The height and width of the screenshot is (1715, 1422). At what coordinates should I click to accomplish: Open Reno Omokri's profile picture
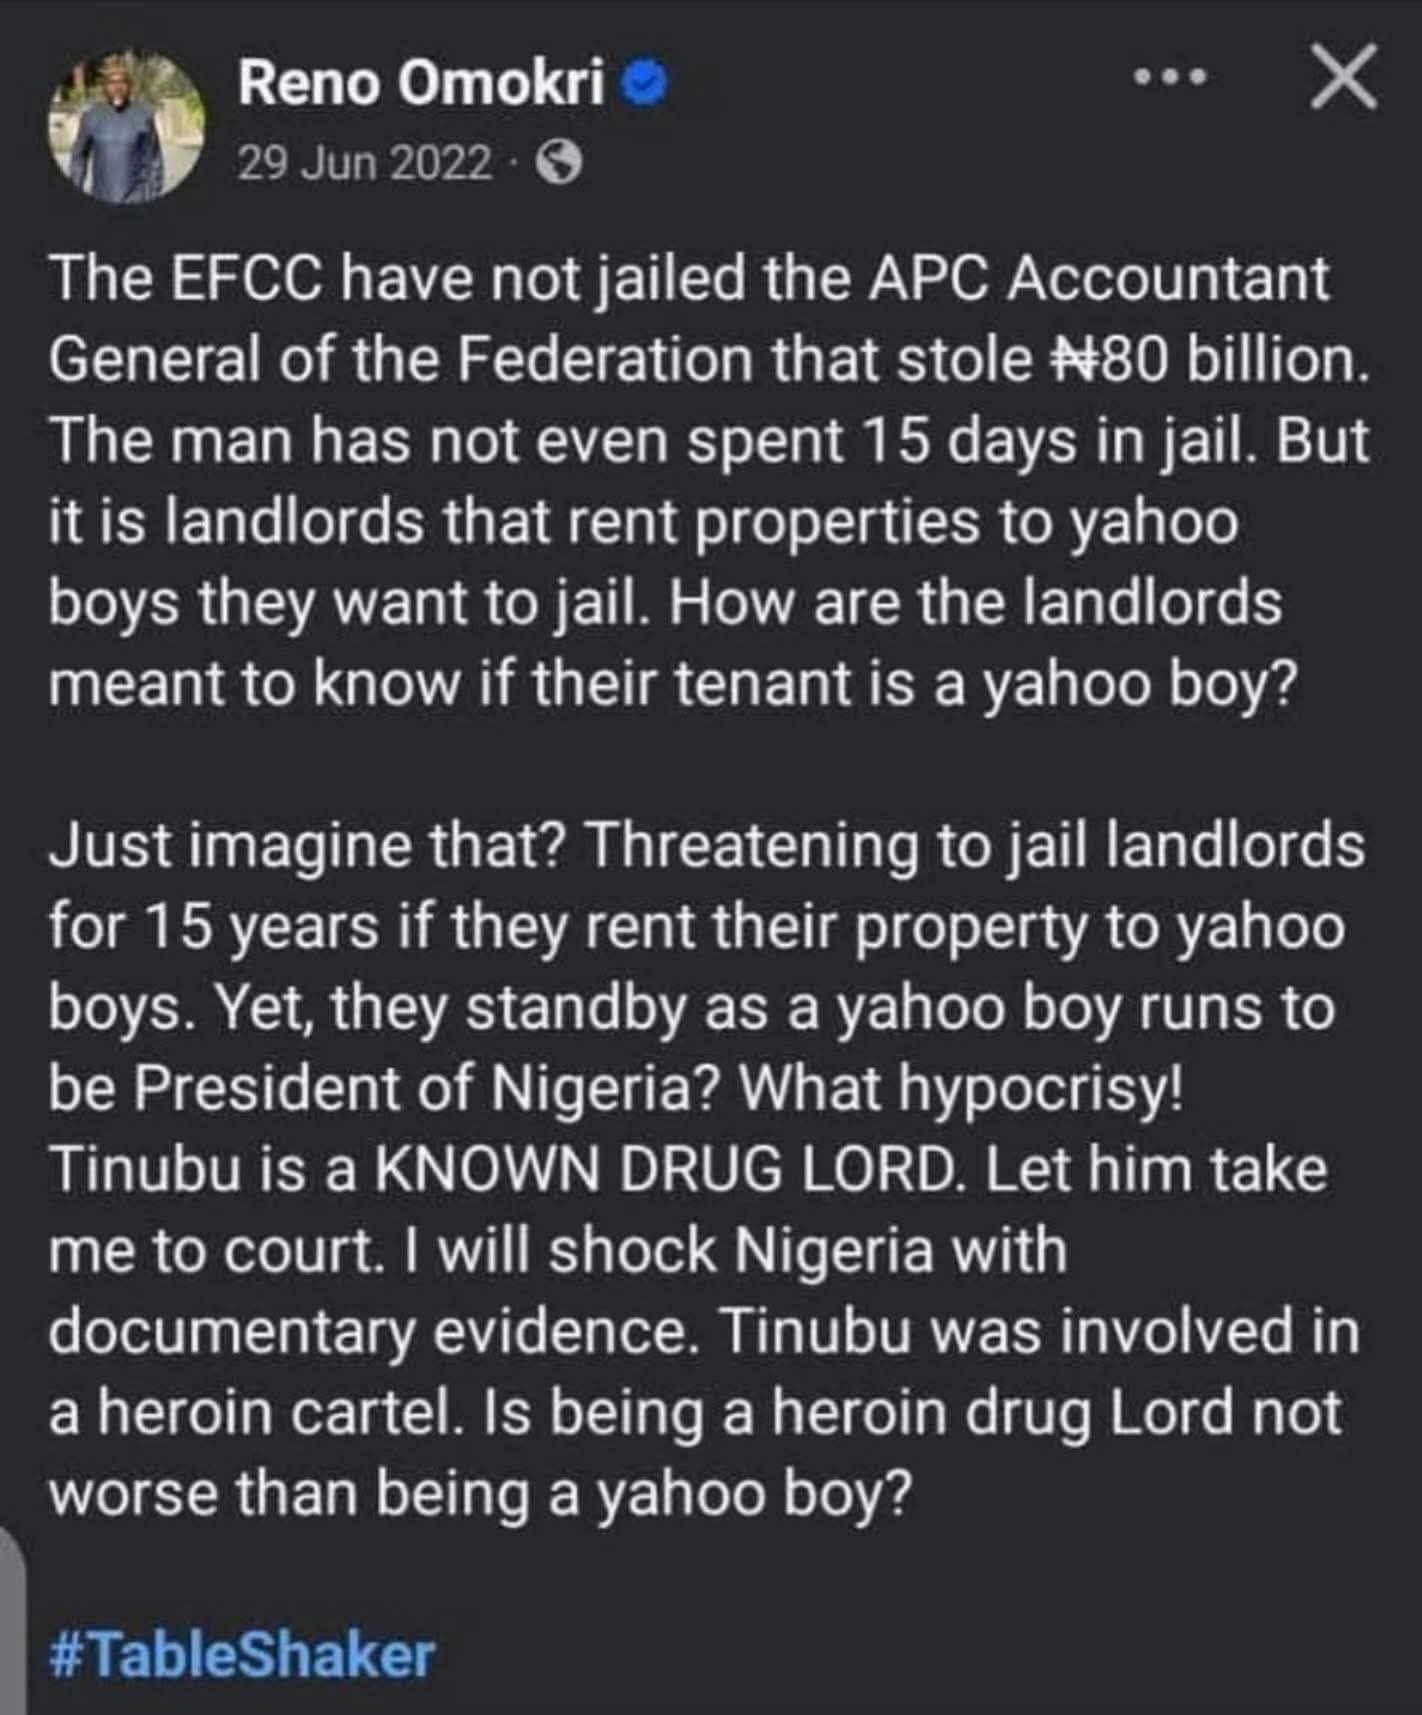click(126, 126)
